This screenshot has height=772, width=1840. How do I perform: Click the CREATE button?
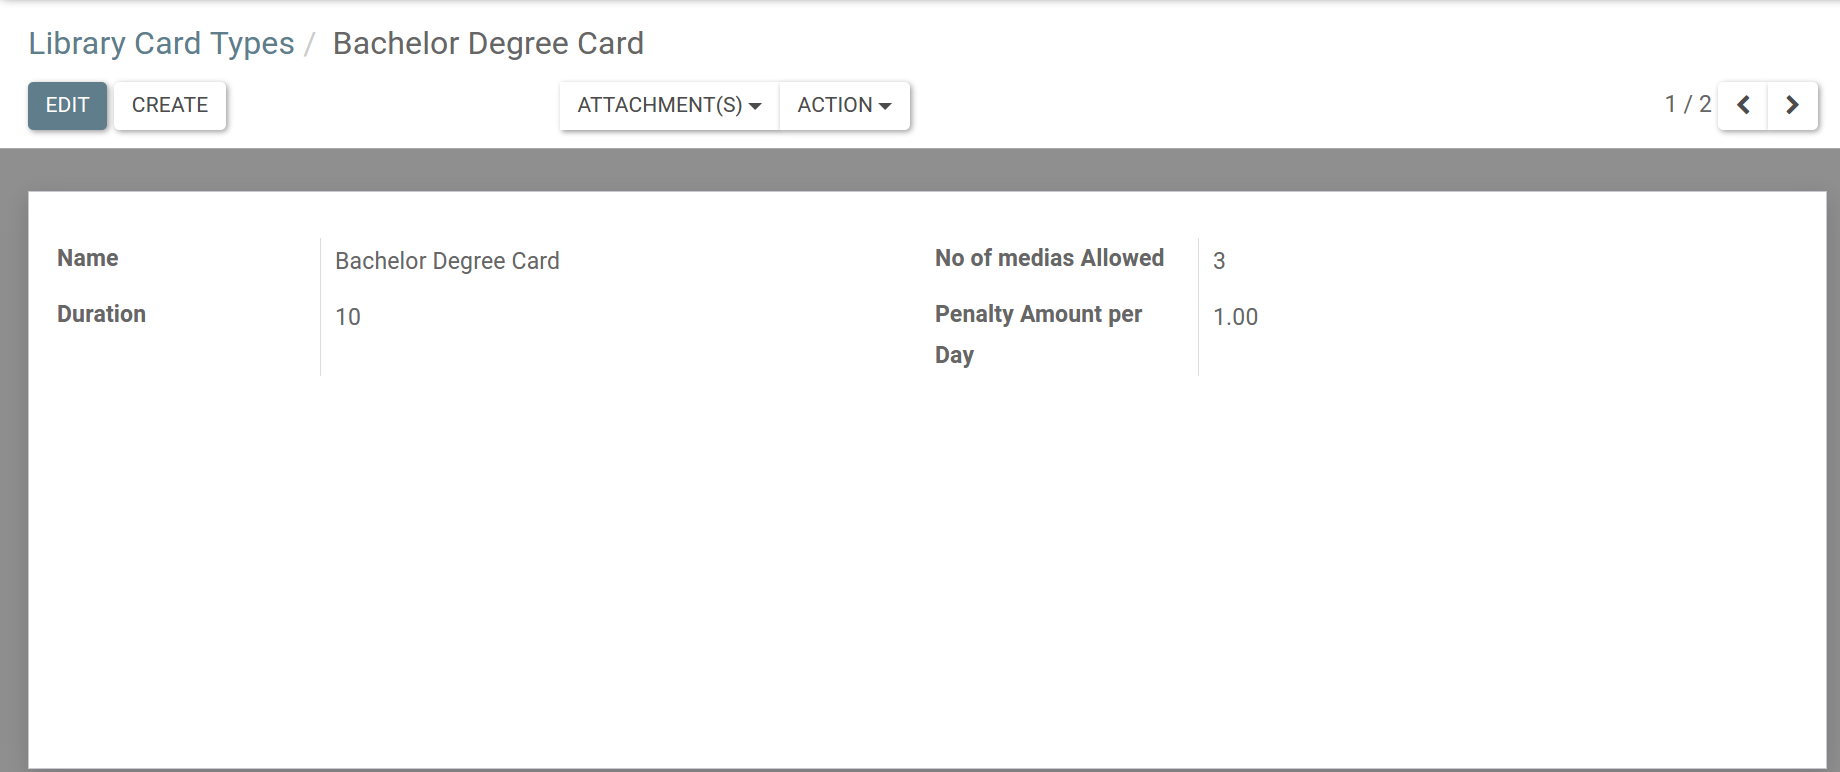[170, 105]
